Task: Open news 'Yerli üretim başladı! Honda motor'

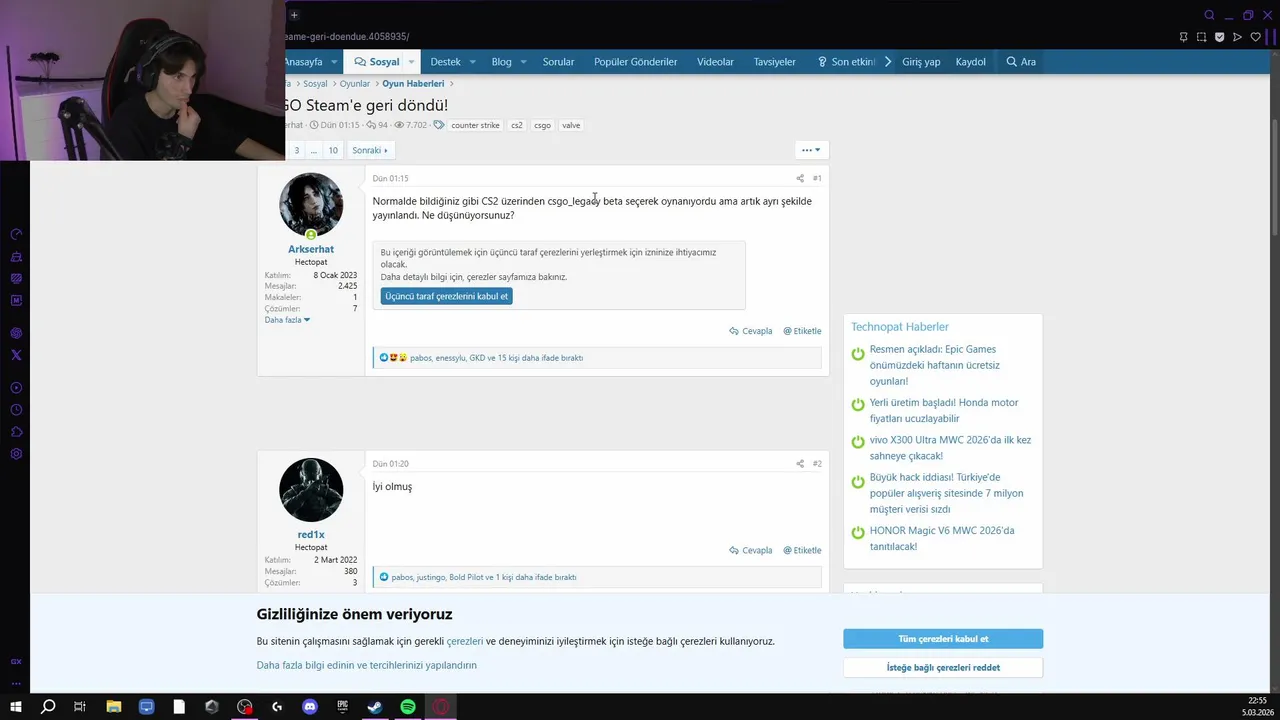Action: tap(944, 410)
